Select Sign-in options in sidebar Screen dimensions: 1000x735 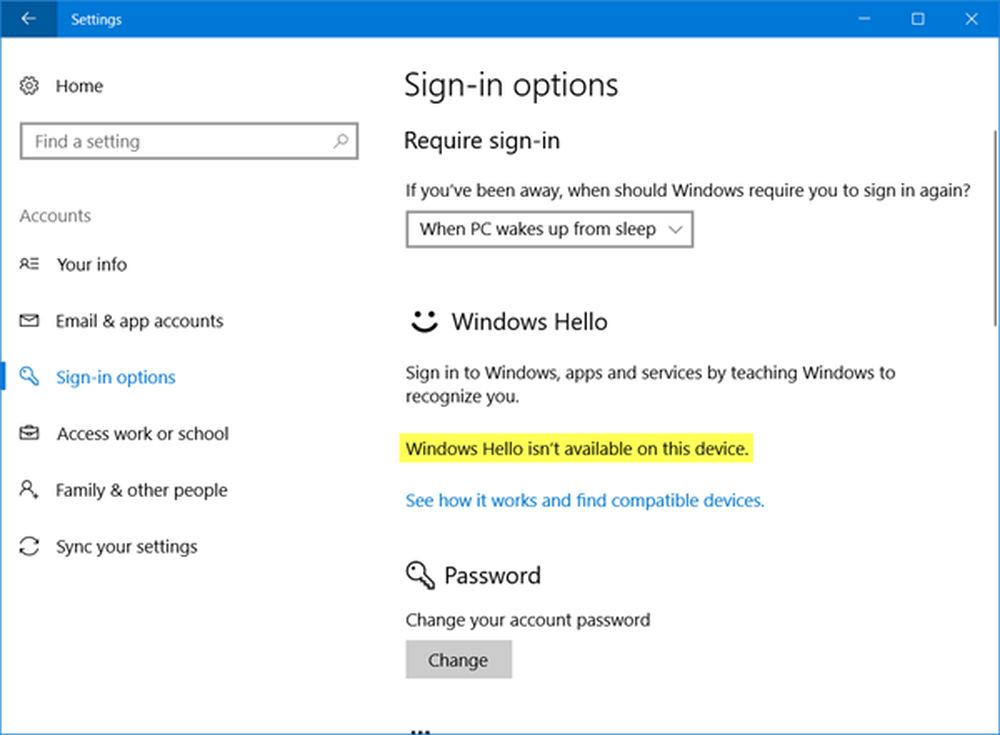click(115, 377)
